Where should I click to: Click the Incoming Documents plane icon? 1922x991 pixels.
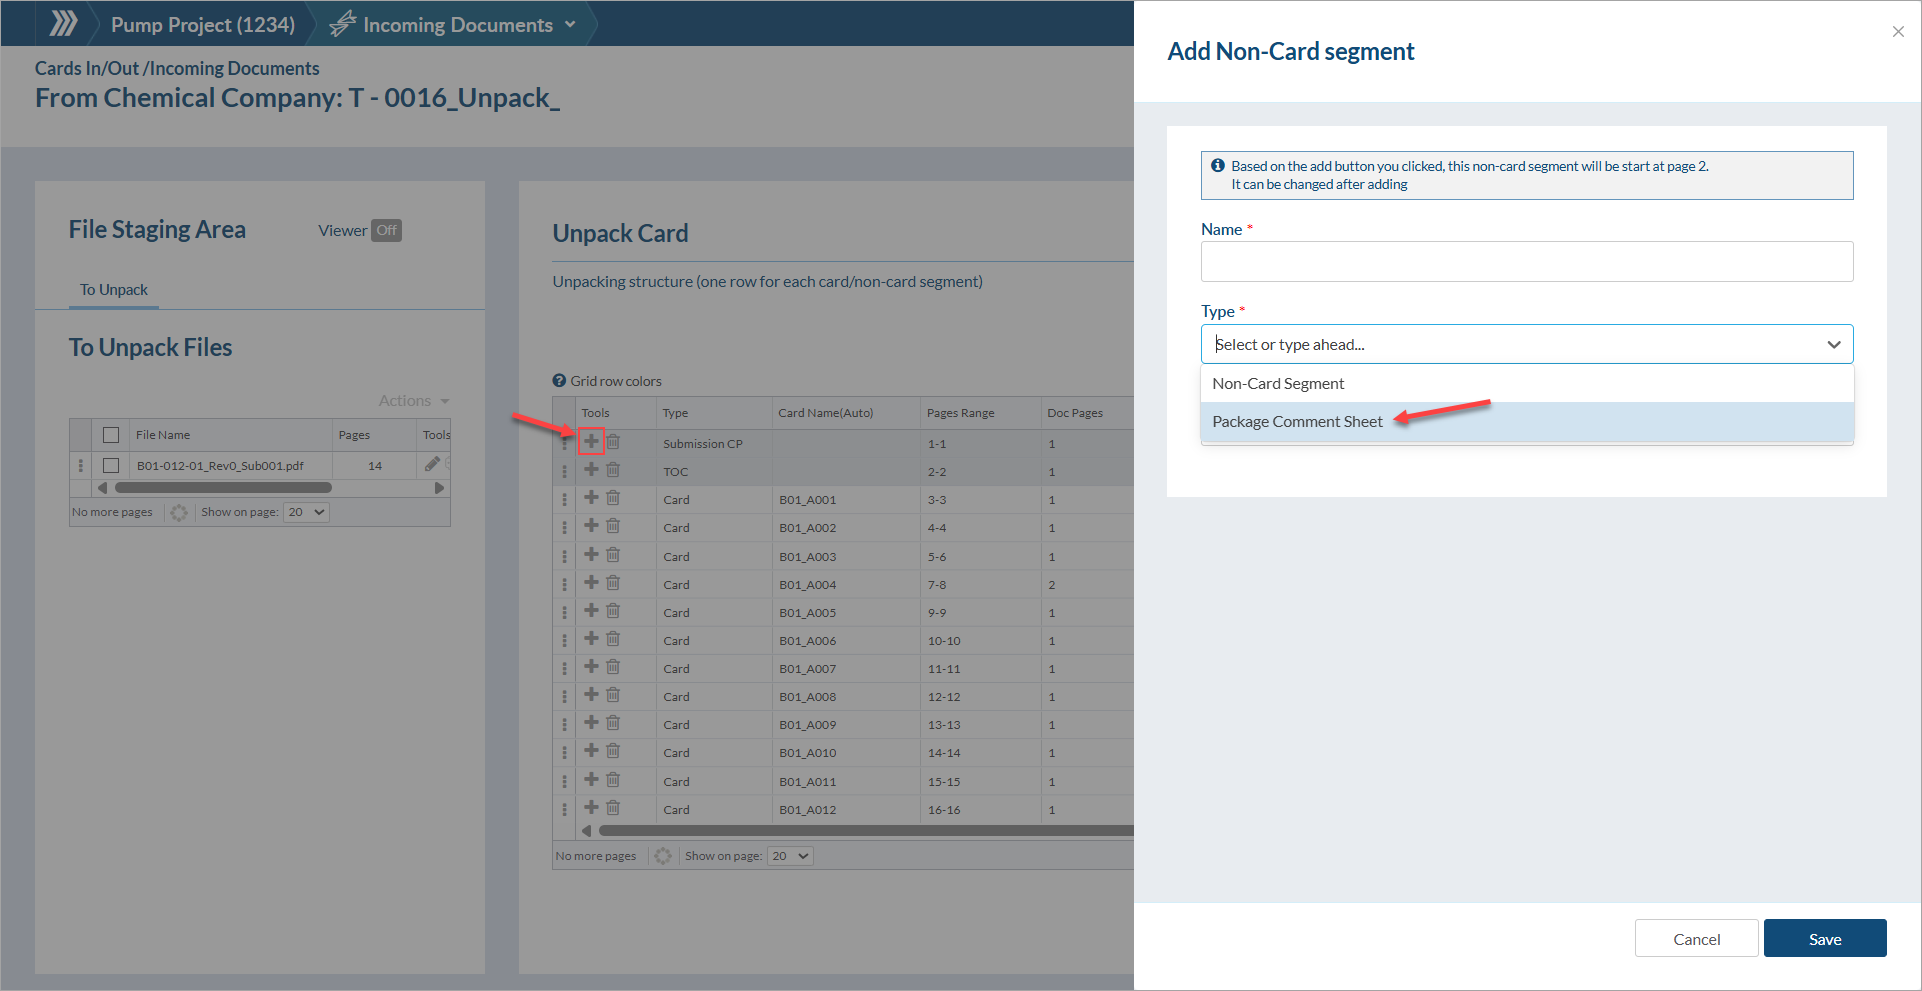pos(342,24)
